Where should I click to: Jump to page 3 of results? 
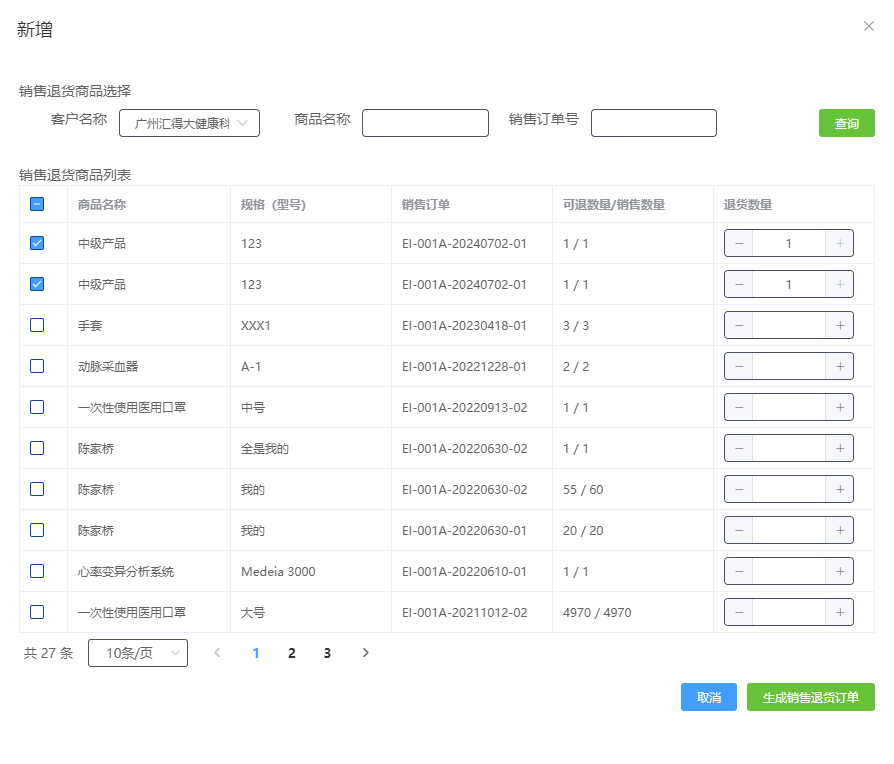click(327, 653)
